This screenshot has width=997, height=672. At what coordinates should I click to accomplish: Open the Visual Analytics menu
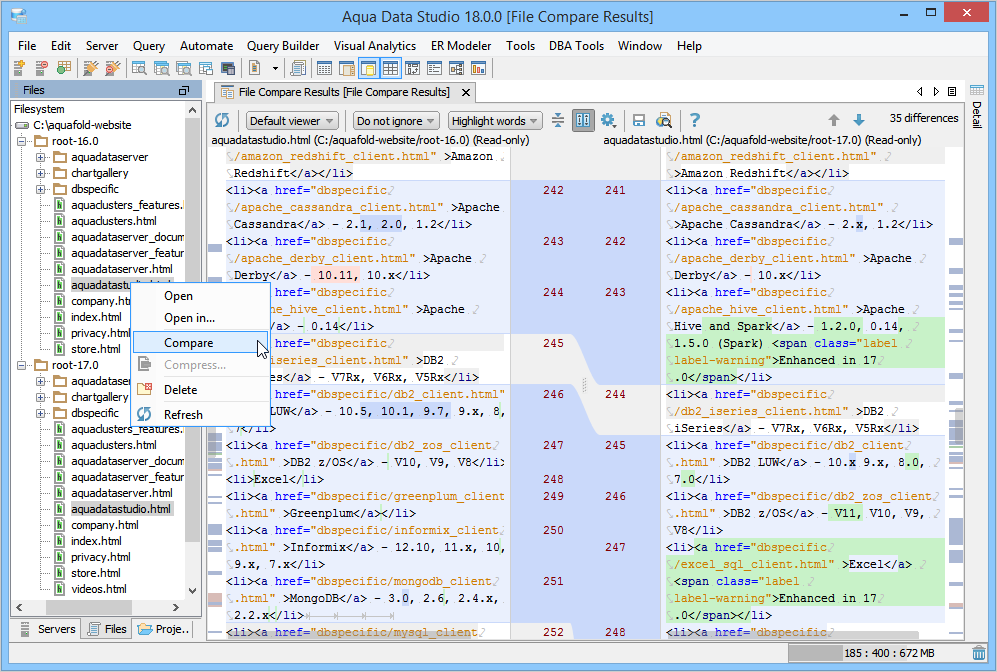[x=375, y=46]
